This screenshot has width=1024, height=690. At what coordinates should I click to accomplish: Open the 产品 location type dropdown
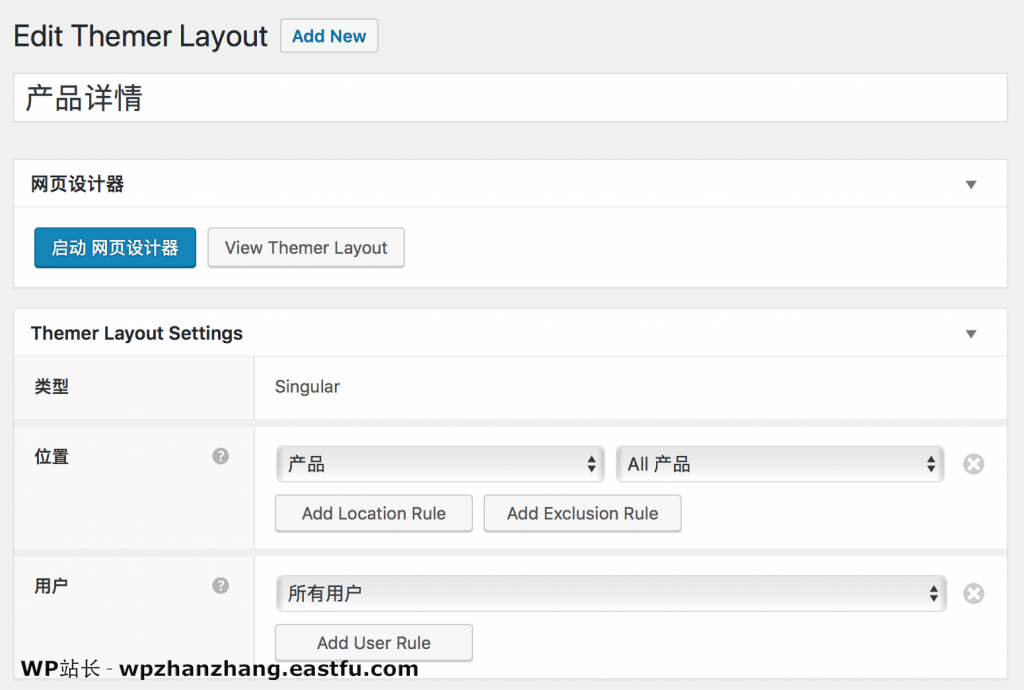[440, 464]
